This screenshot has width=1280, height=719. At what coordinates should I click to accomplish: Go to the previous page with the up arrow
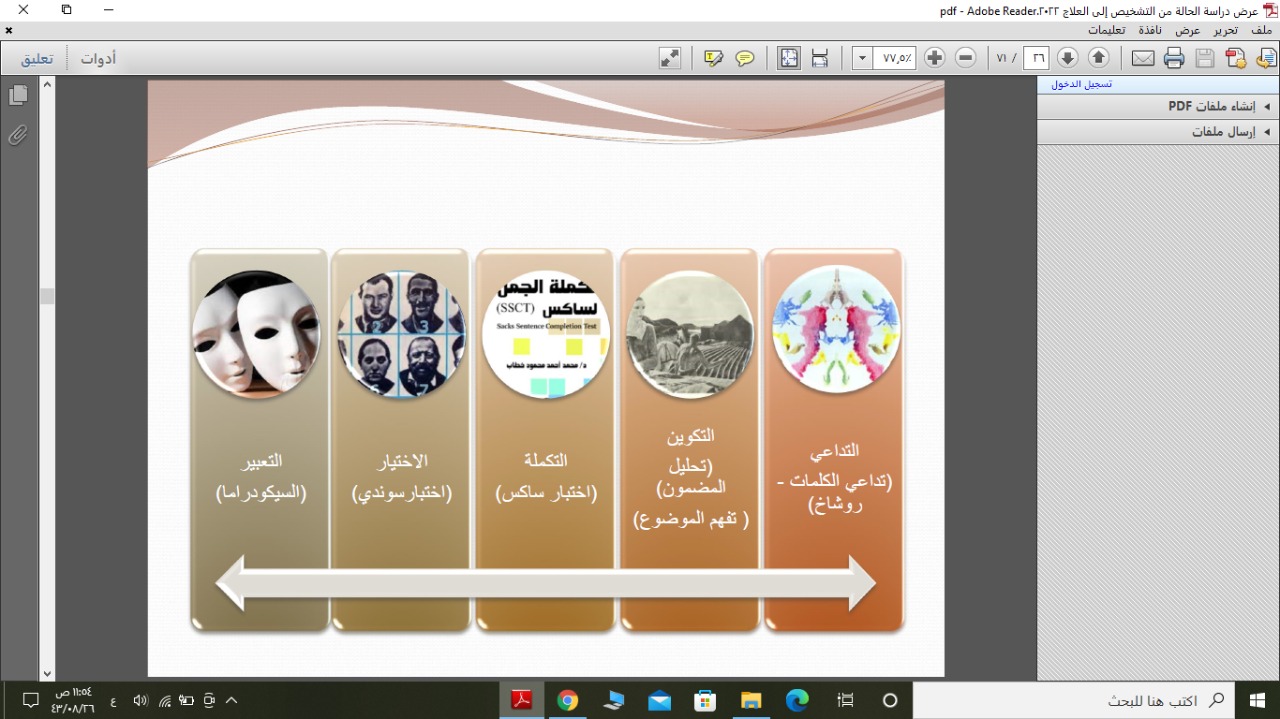coord(1098,58)
